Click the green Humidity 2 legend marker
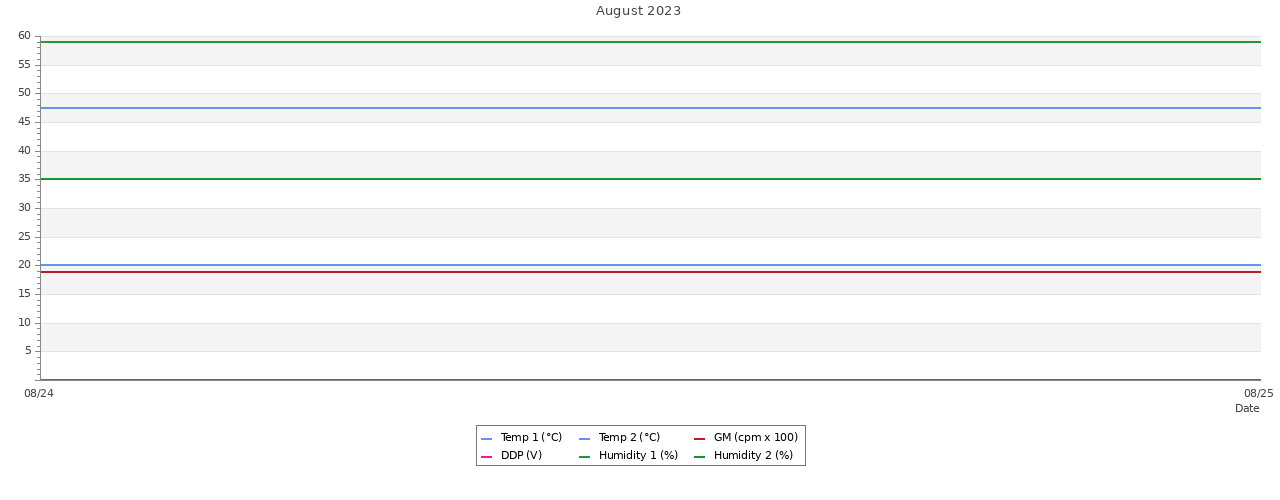 click(700, 457)
